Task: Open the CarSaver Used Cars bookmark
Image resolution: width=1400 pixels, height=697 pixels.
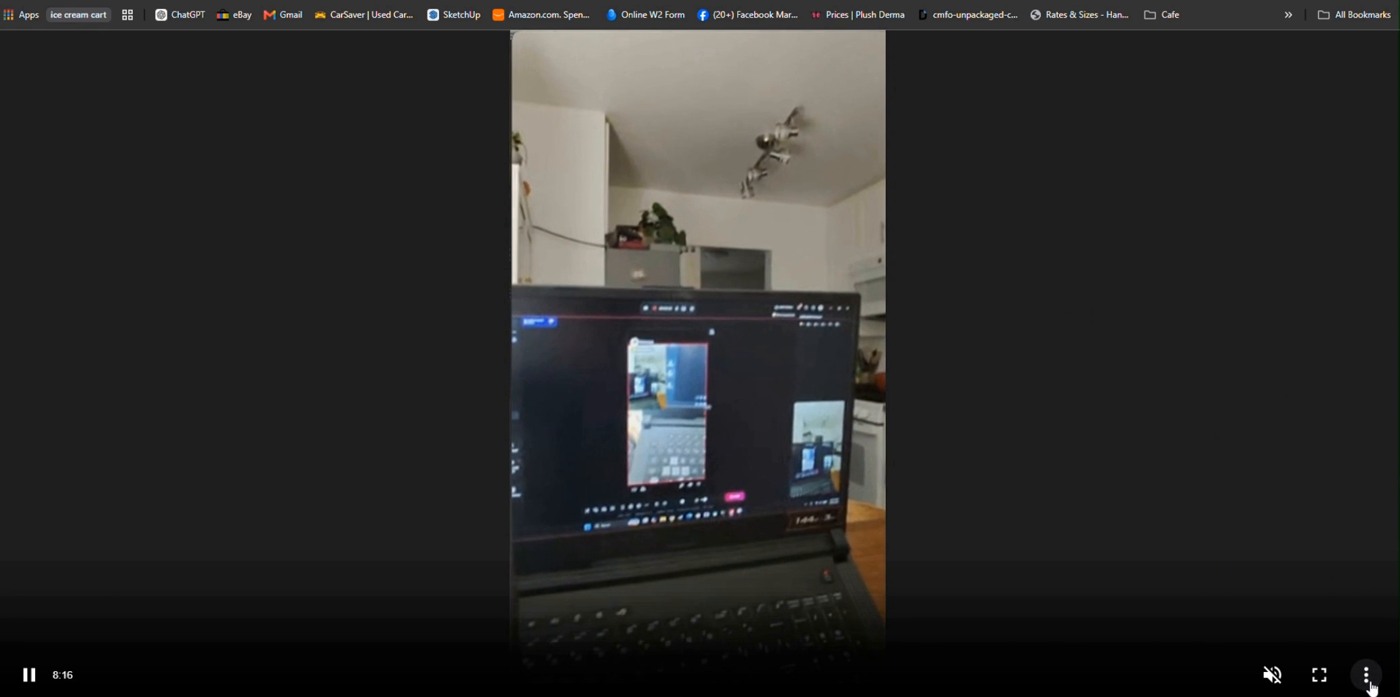Action: click(x=364, y=15)
